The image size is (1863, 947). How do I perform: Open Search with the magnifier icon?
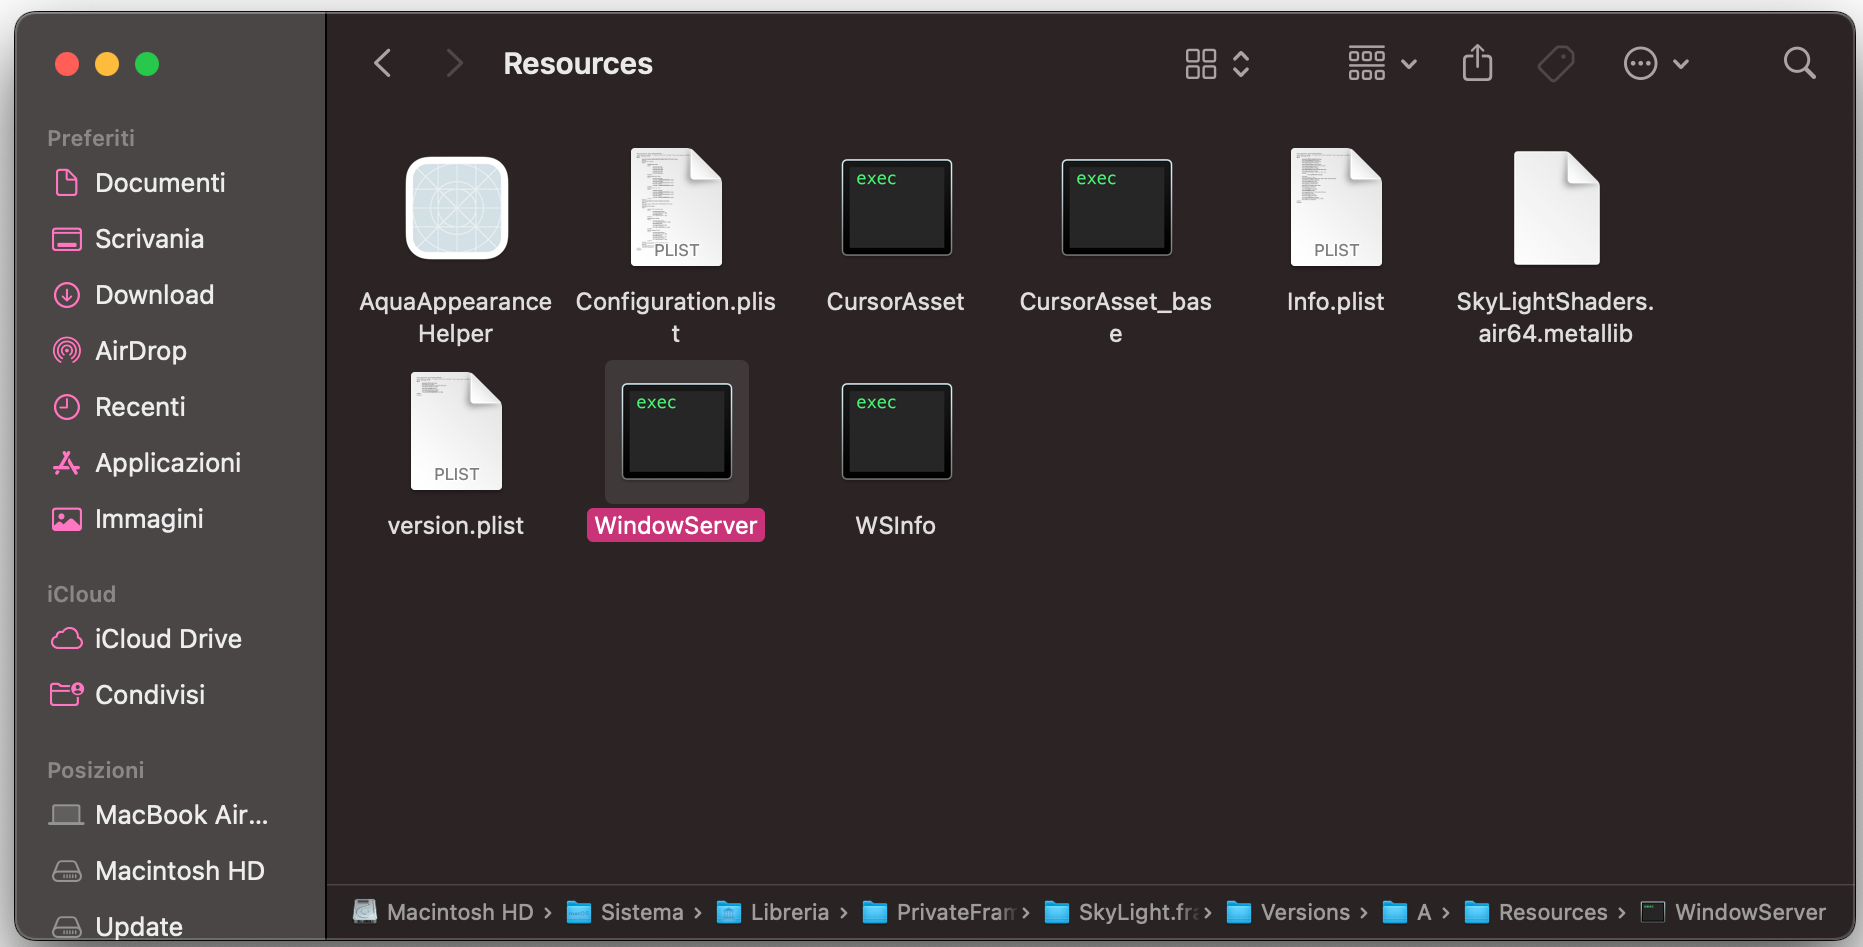[1799, 63]
